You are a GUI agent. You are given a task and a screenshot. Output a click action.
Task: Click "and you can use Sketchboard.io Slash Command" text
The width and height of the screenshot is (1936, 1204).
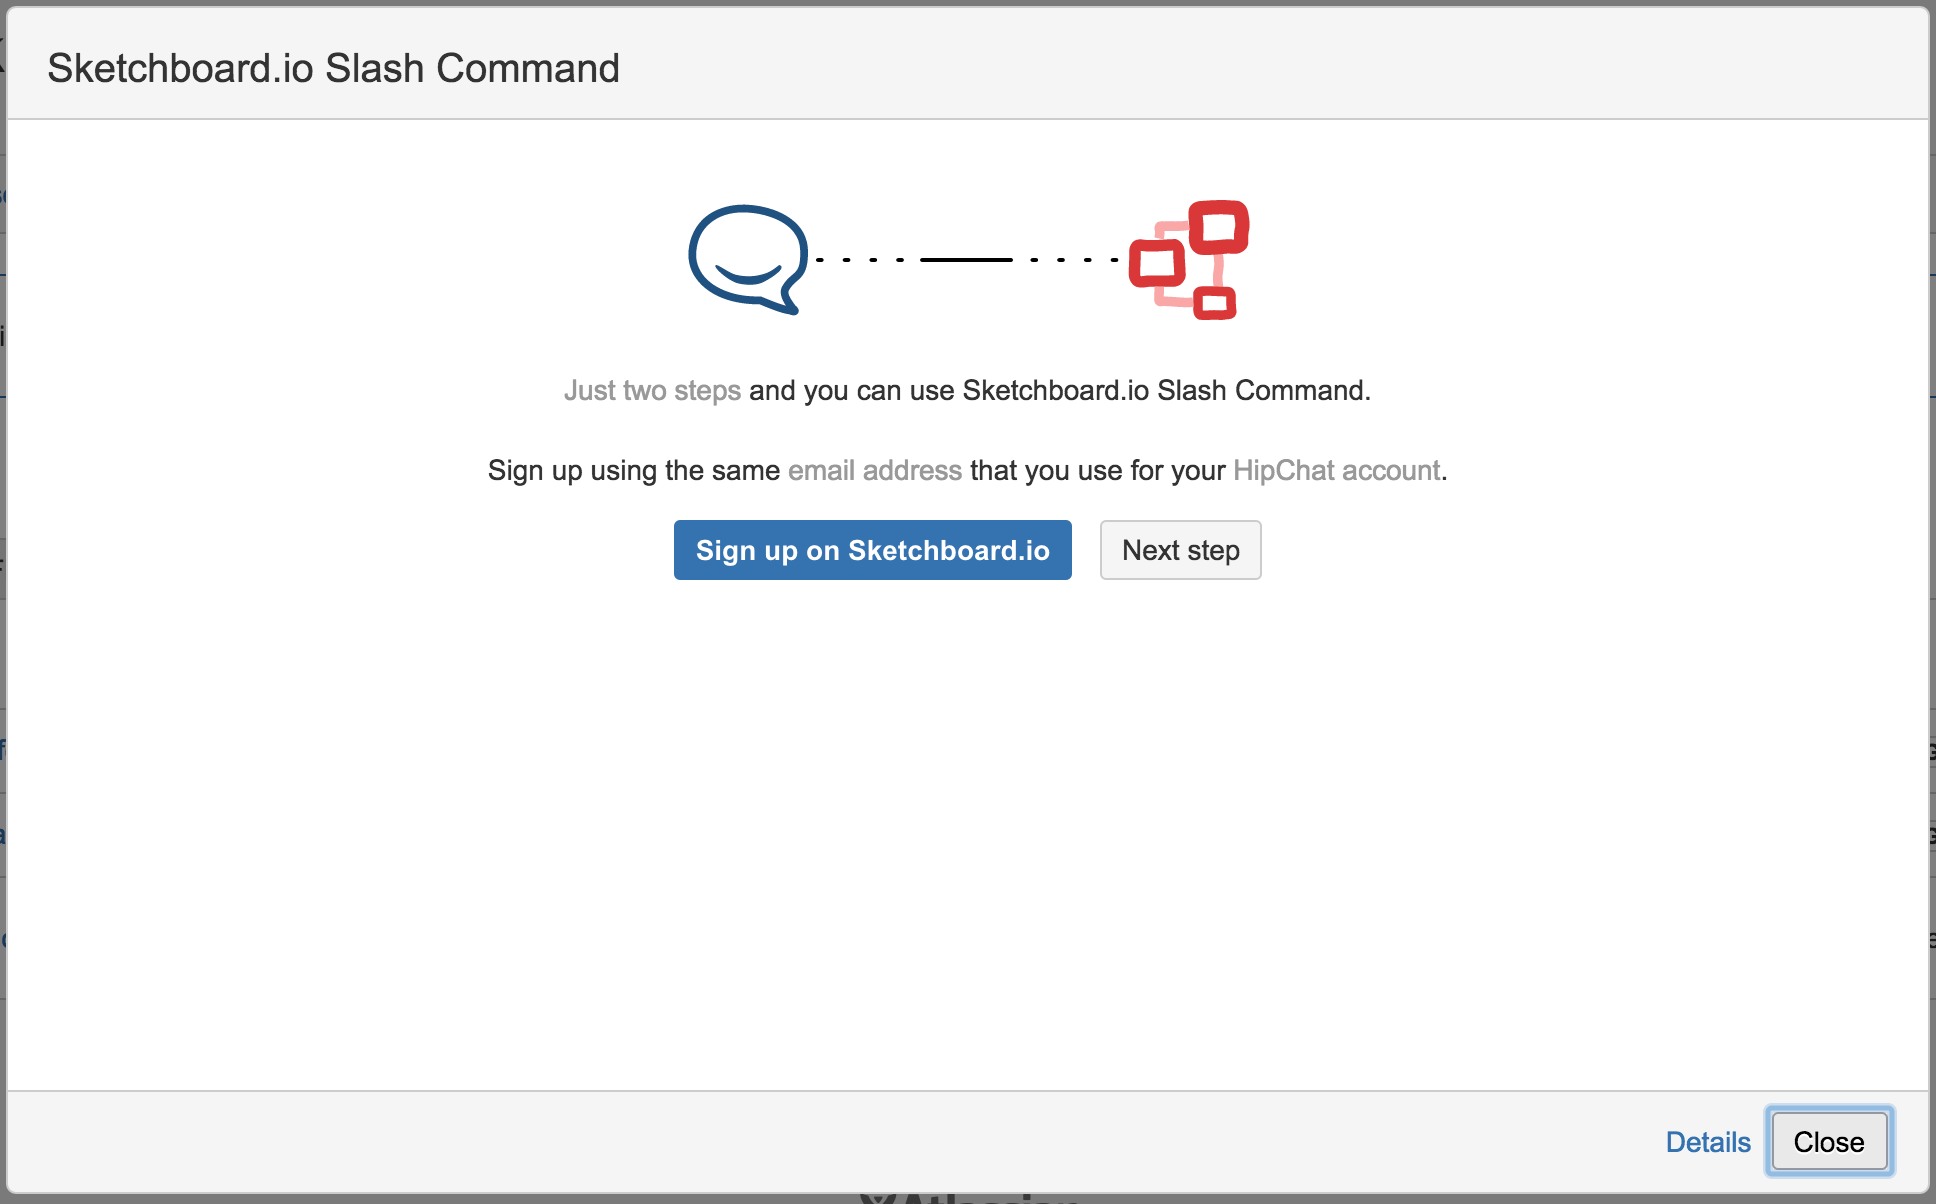pyautogui.click(x=1060, y=390)
